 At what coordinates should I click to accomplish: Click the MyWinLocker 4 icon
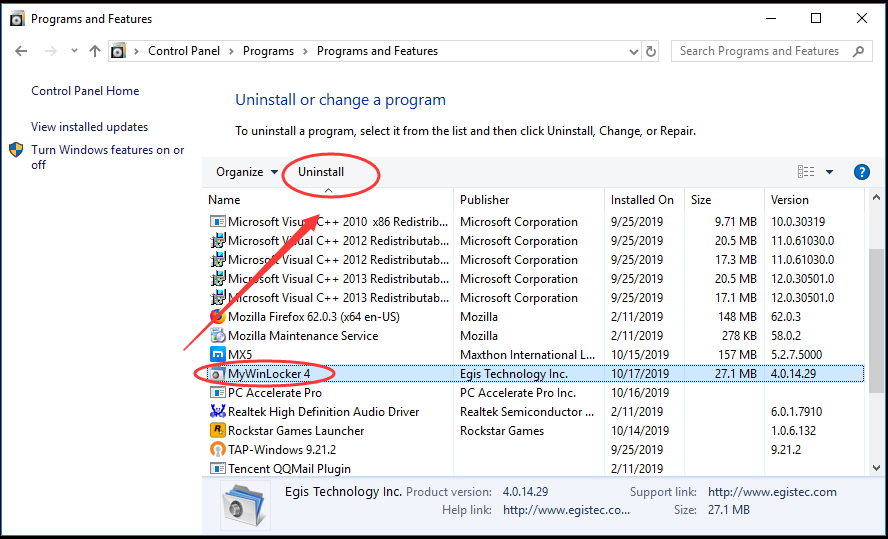217,374
